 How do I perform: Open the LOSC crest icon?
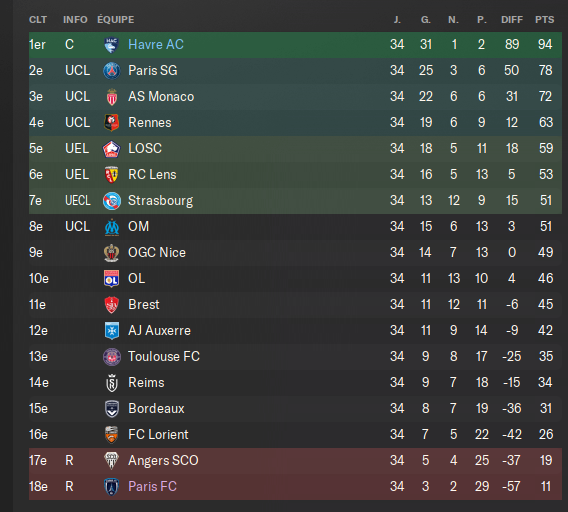coord(112,149)
